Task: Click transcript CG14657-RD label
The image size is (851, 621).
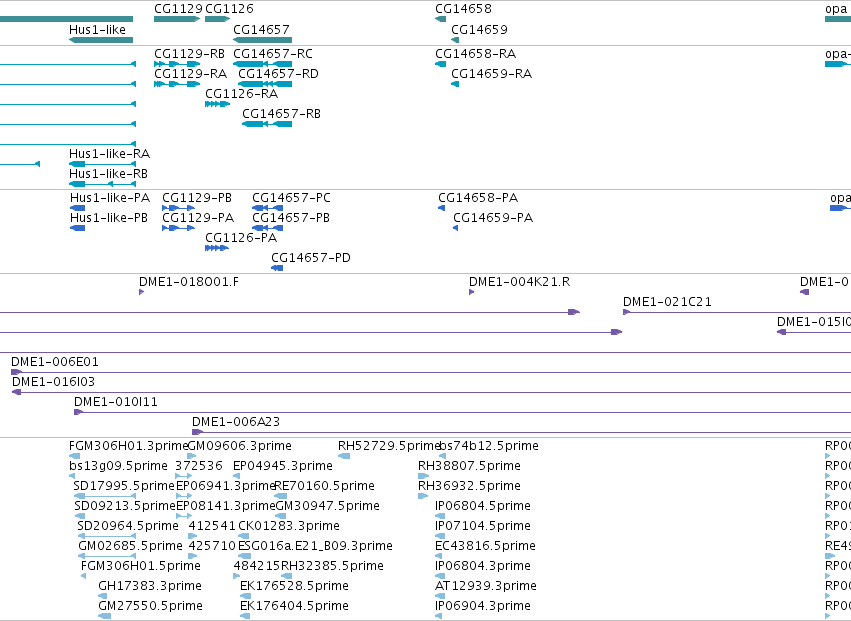Action: click(278, 74)
